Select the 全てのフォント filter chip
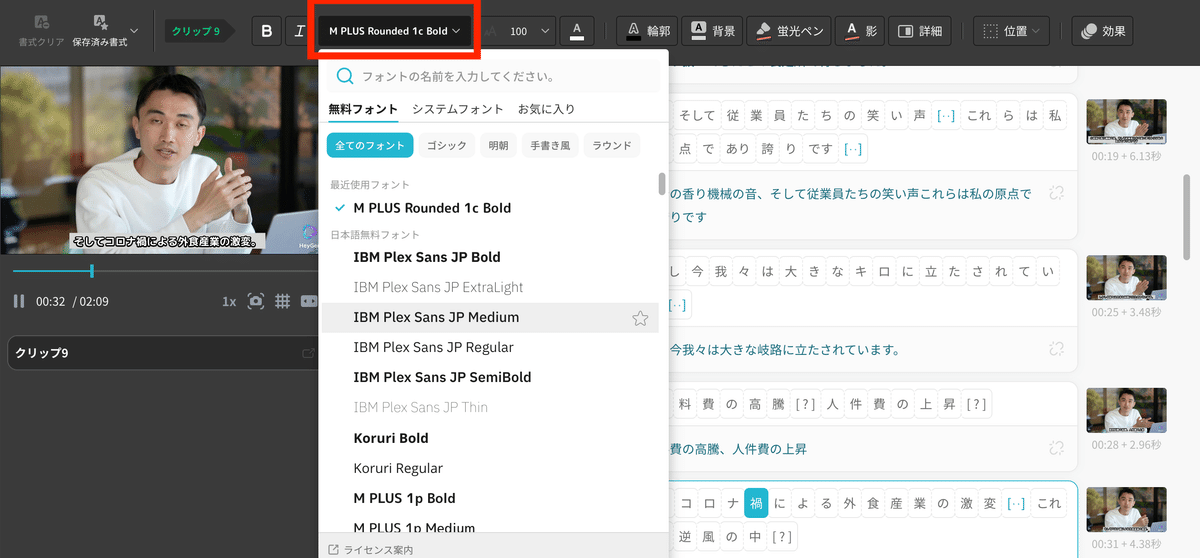This screenshot has width=1200, height=558. 370,145
